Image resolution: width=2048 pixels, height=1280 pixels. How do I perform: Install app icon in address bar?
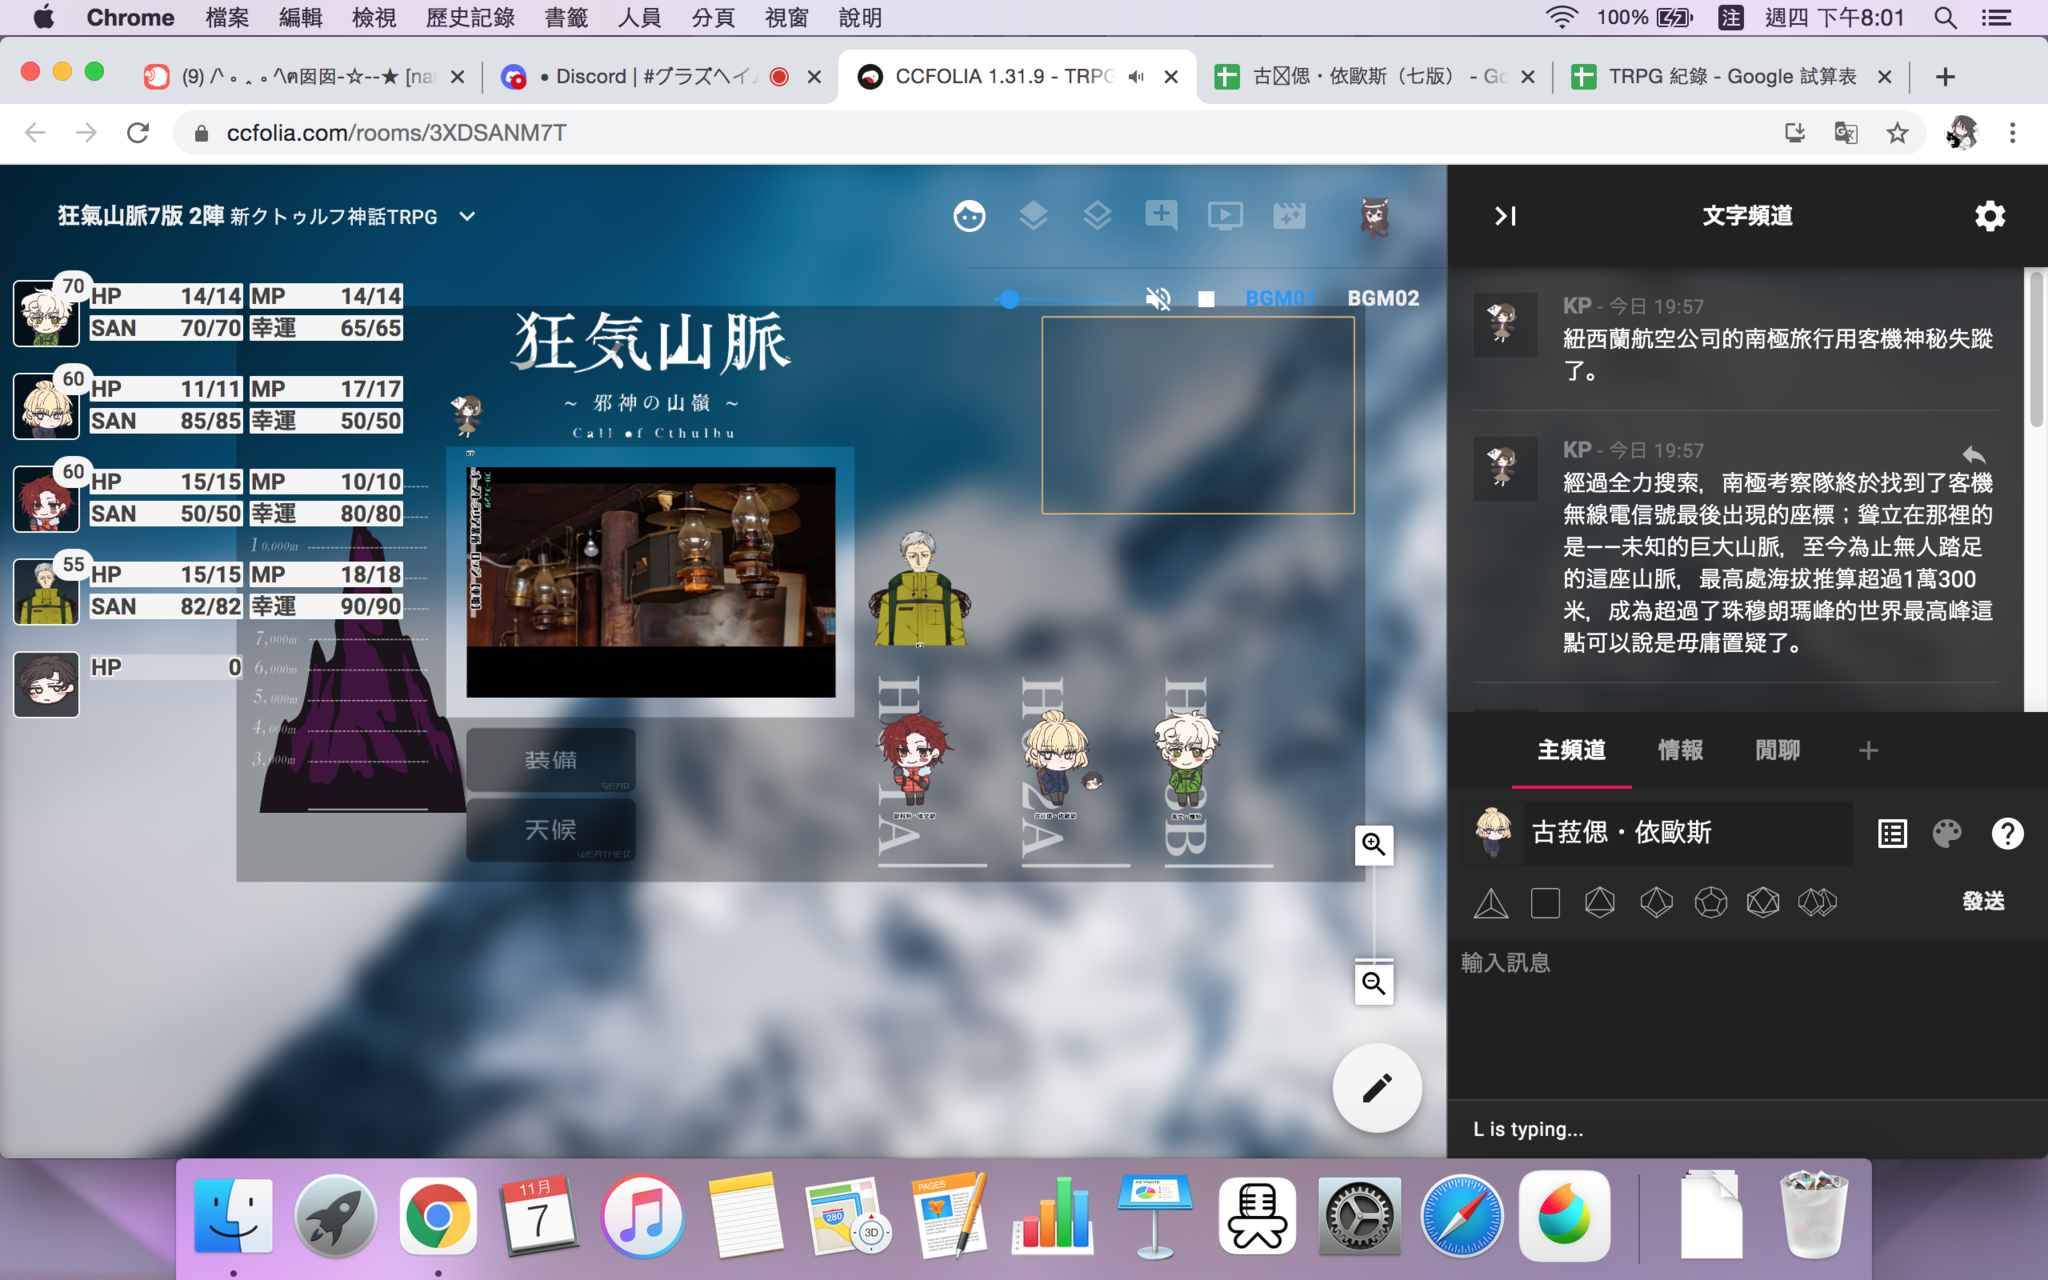pos(1795,133)
